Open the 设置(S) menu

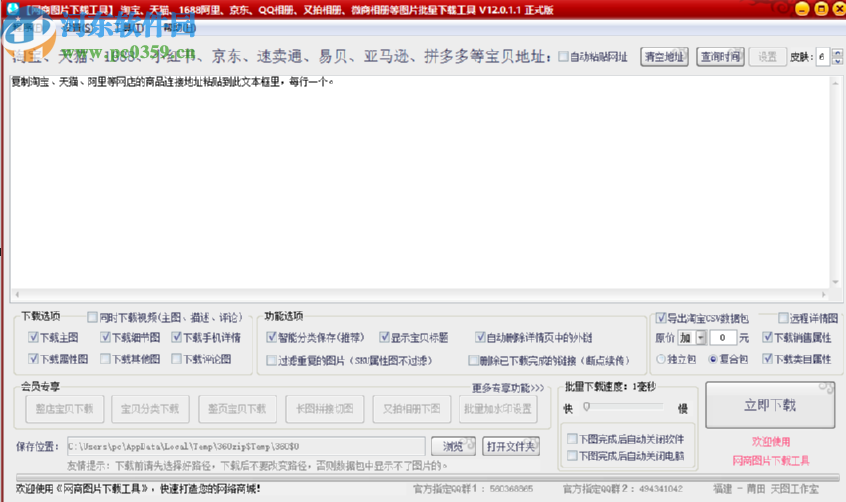[x=78, y=28]
